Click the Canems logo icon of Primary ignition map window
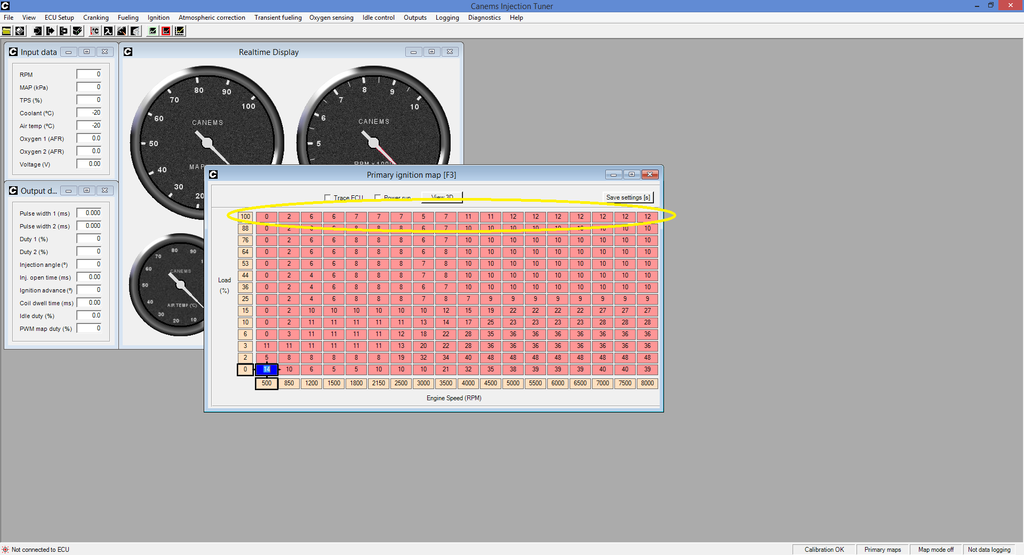 click(213, 174)
